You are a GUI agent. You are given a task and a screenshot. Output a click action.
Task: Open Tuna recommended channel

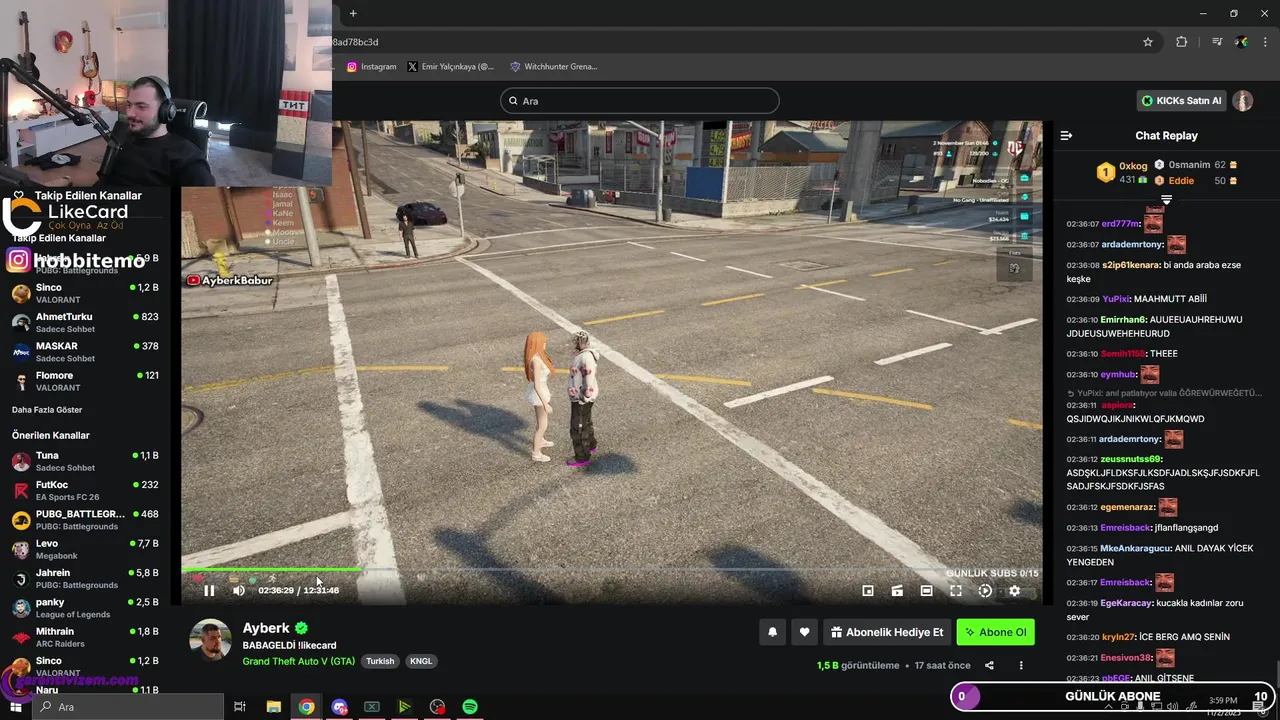tap(85, 461)
